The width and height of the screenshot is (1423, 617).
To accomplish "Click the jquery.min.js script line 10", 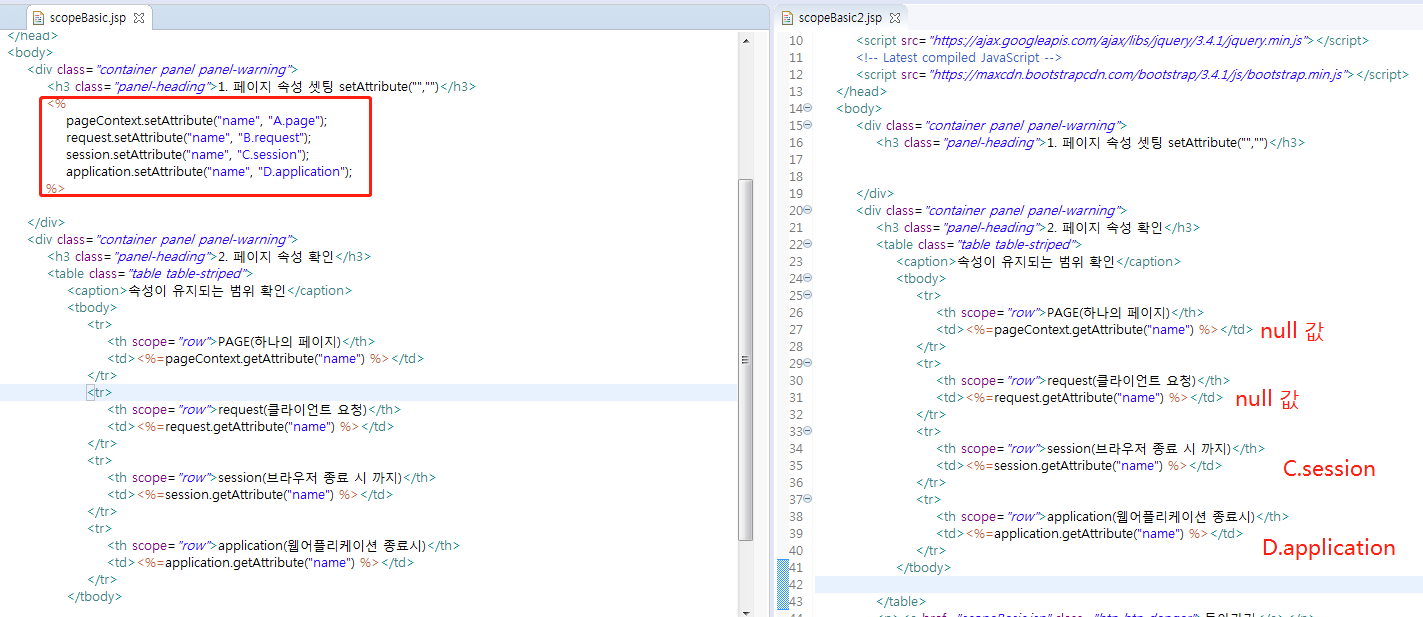I will coord(1112,40).
